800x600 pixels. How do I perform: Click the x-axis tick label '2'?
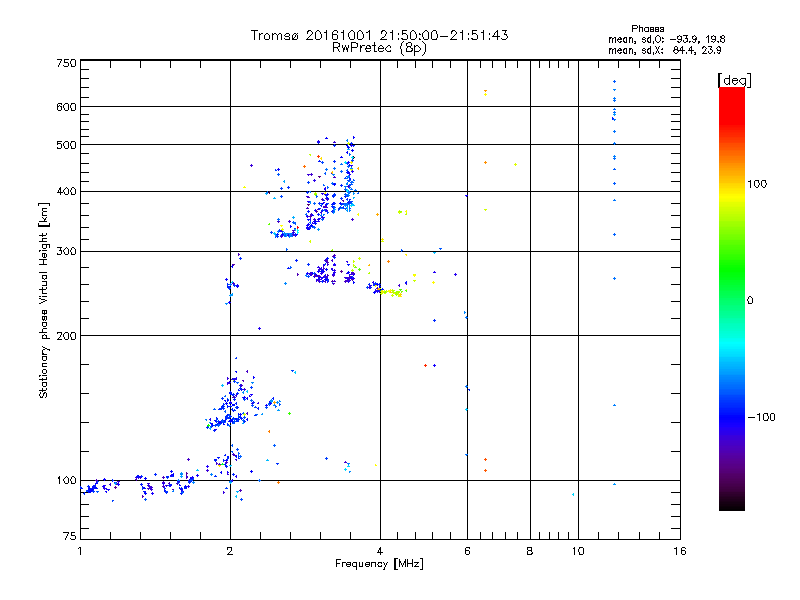point(230,551)
